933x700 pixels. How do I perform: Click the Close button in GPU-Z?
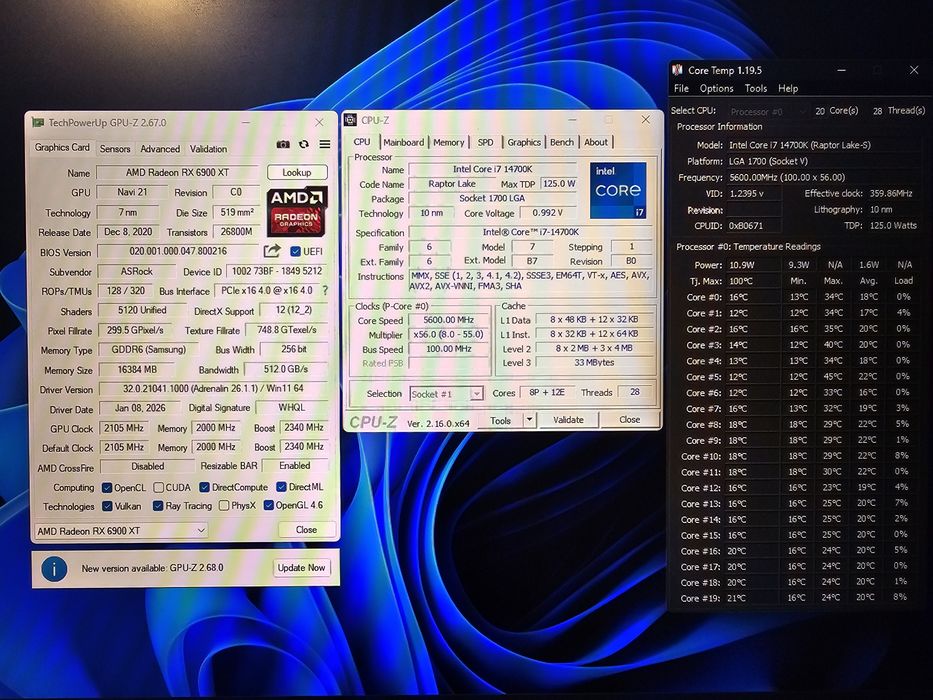tap(306, 529)
